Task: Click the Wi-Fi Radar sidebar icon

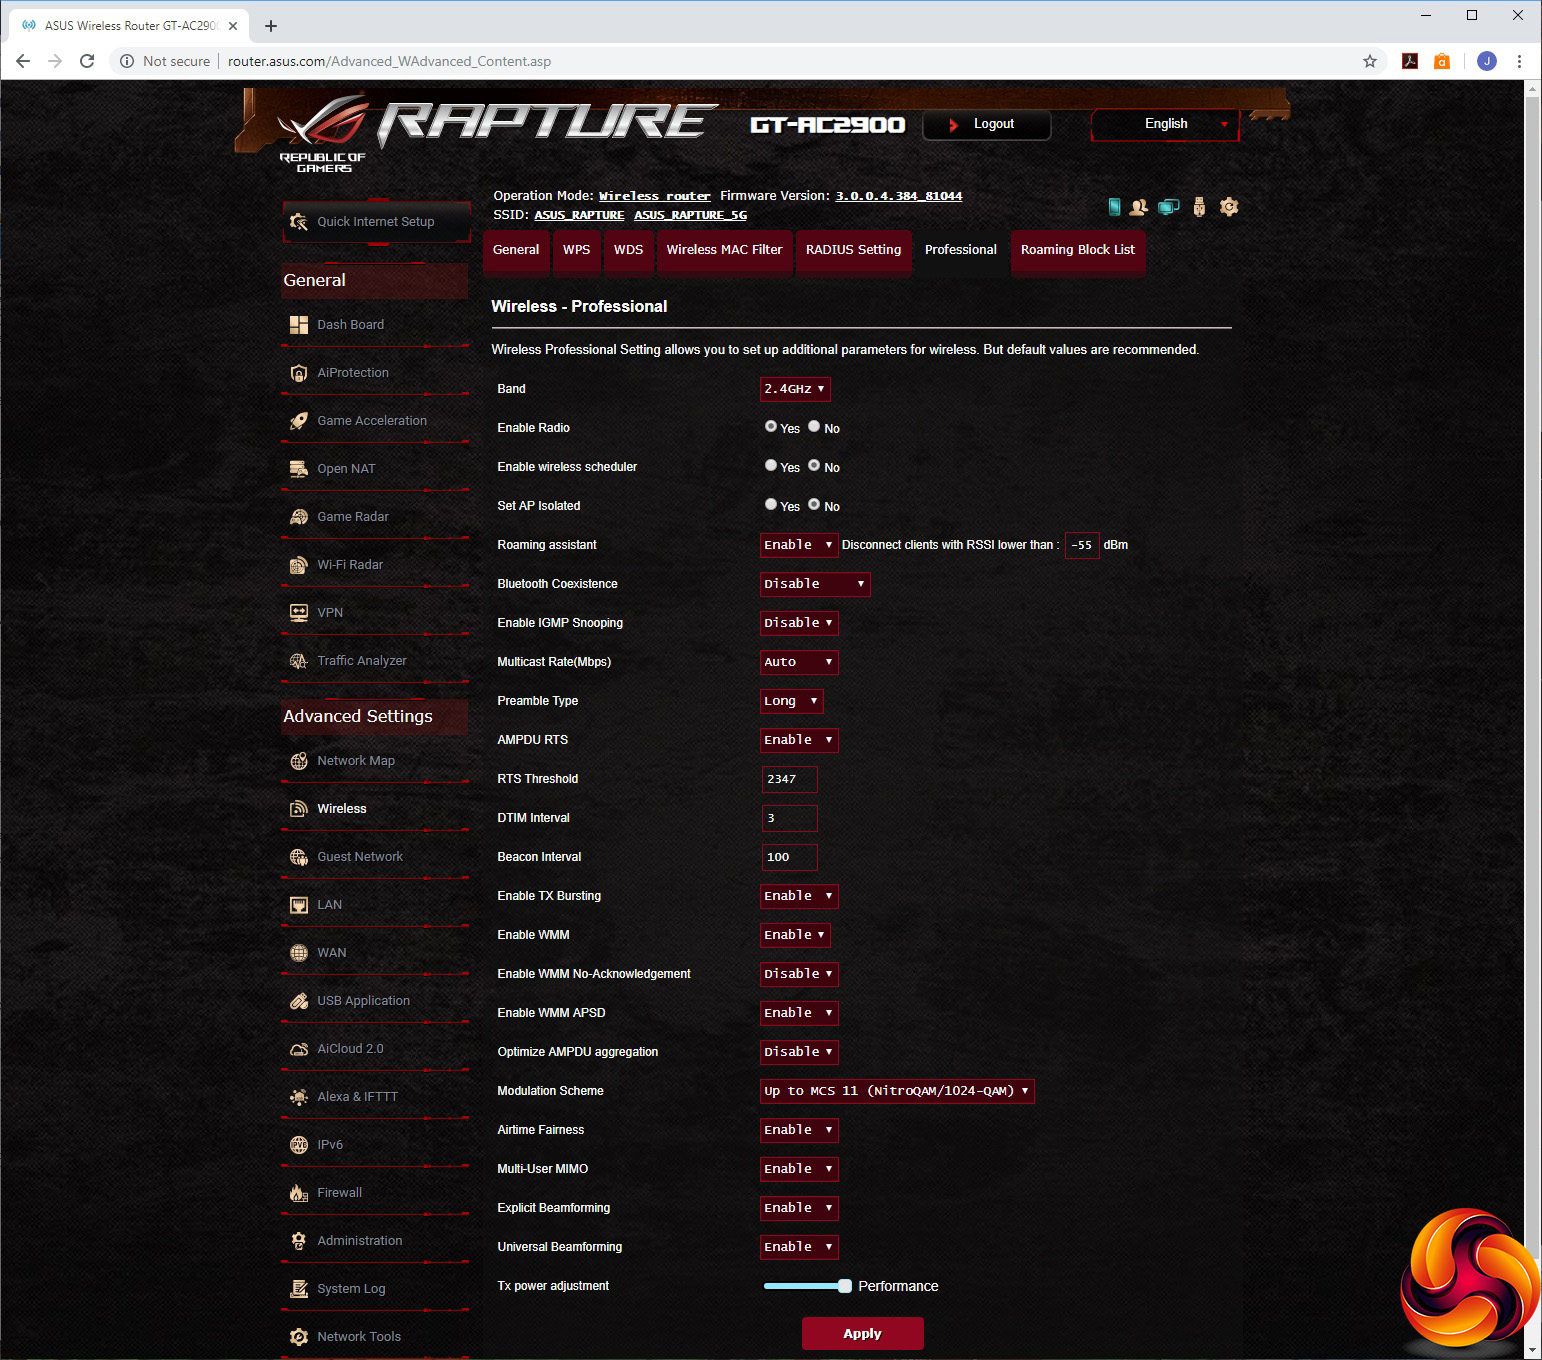Action: pos(298,565)
